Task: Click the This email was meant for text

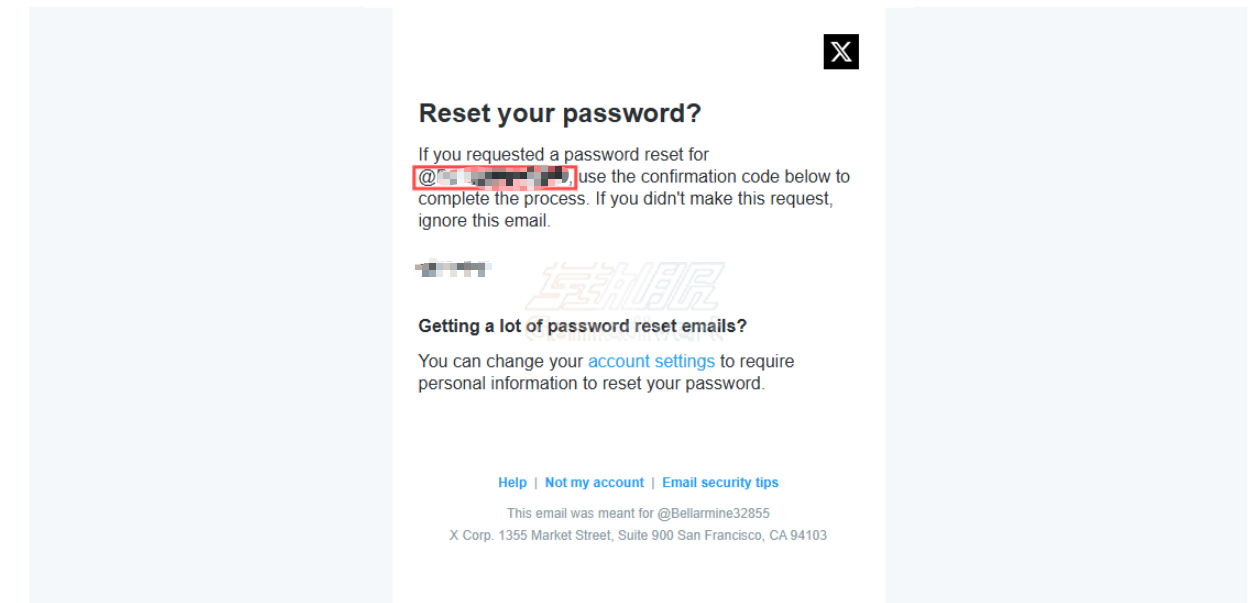Action: 580,513
